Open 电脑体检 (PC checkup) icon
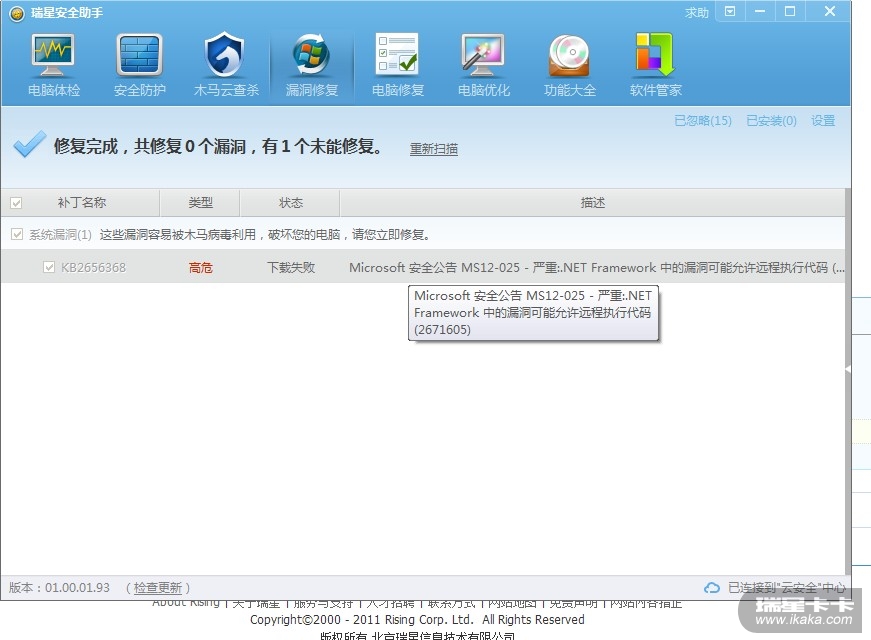 coord(53,56)
